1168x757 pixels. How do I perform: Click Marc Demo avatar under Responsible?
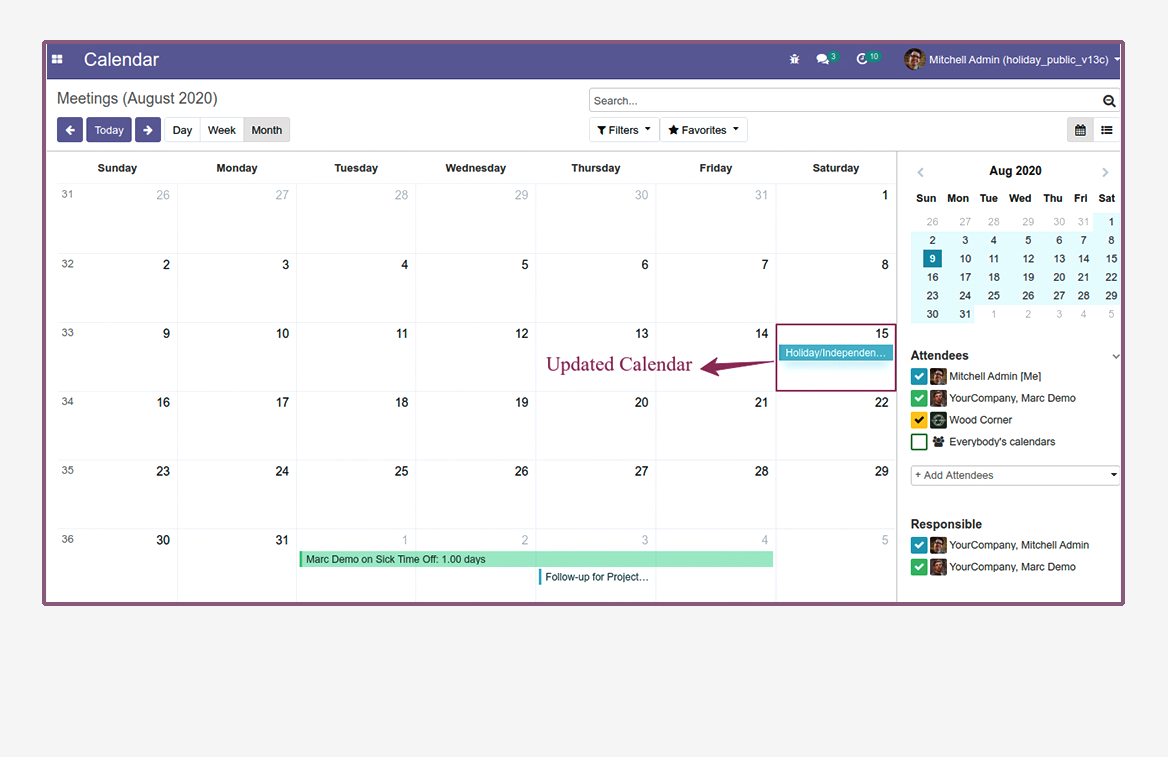(939, 567)
